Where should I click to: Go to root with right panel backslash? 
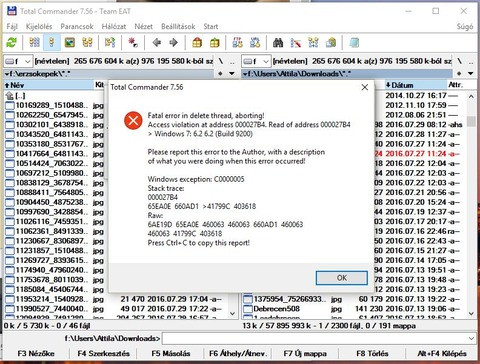click(459, 61)
